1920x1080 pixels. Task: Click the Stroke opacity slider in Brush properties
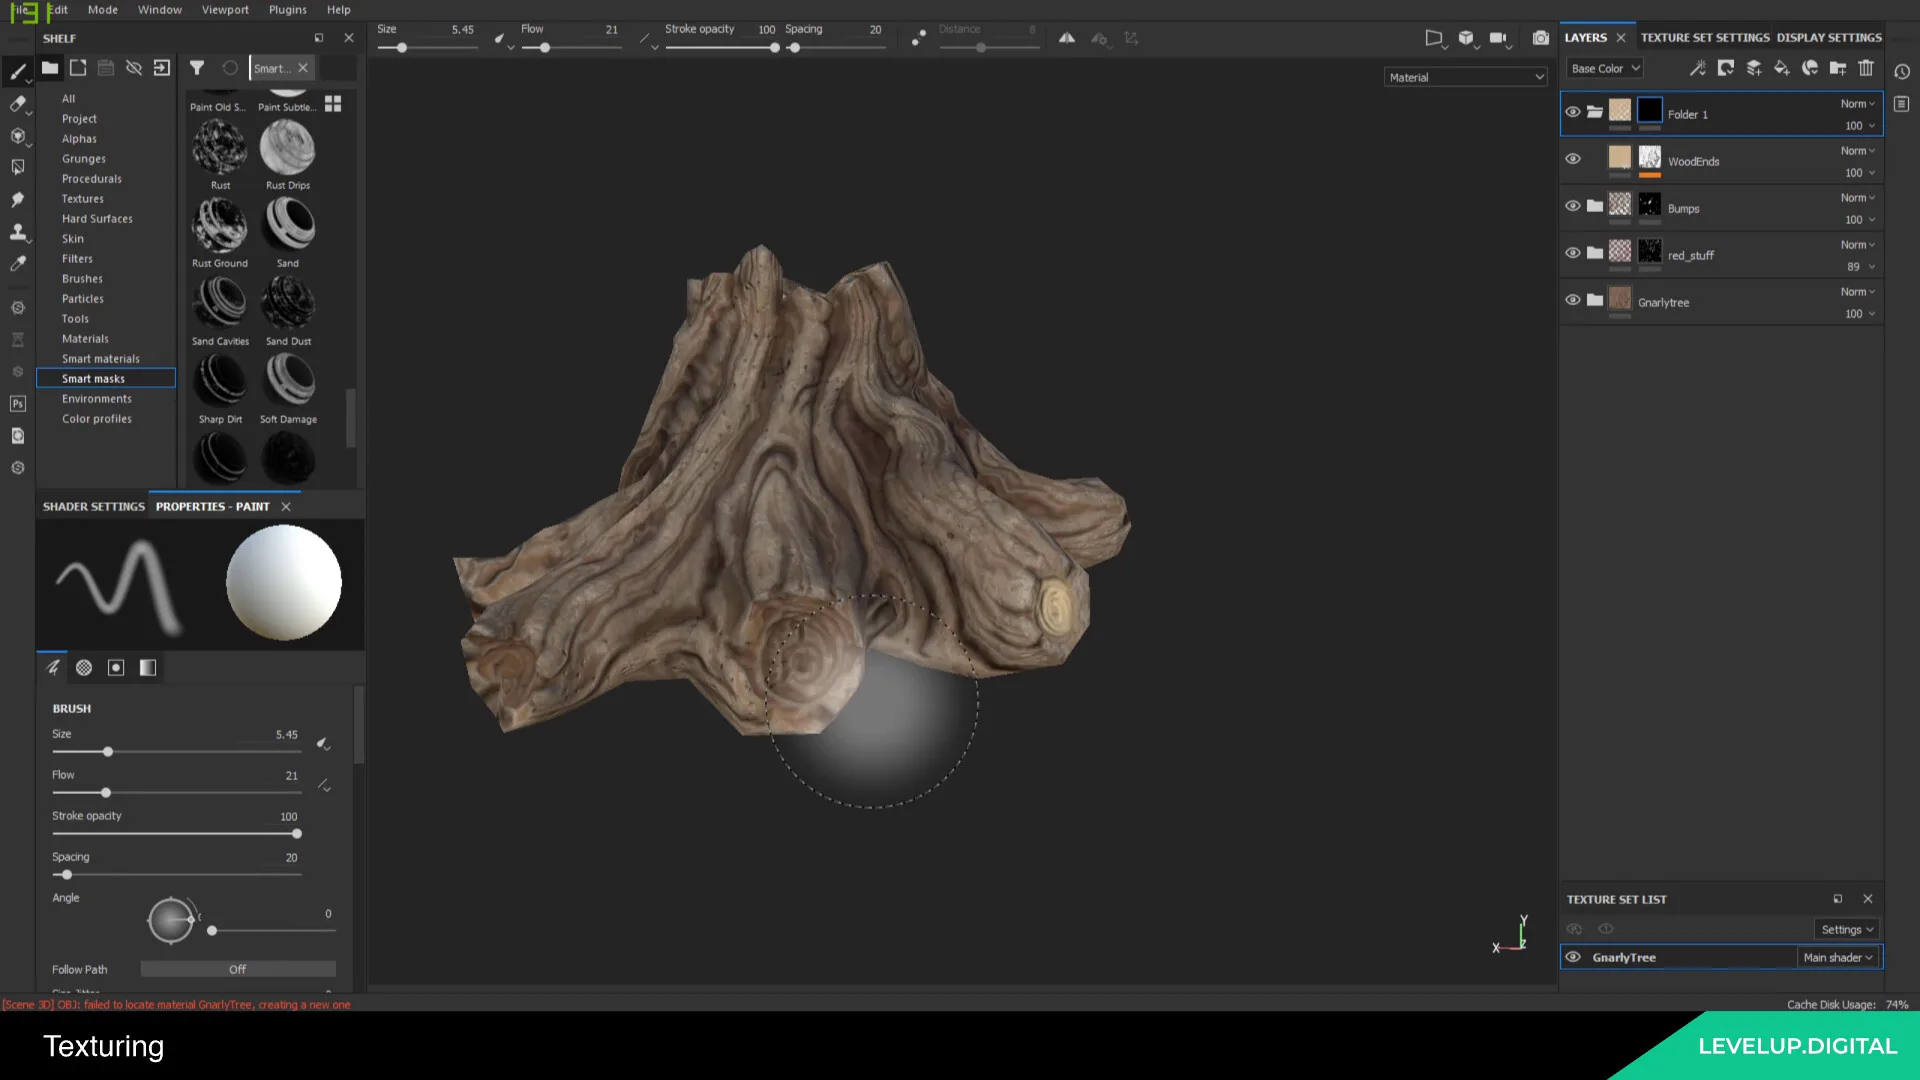tap(176, 834)
